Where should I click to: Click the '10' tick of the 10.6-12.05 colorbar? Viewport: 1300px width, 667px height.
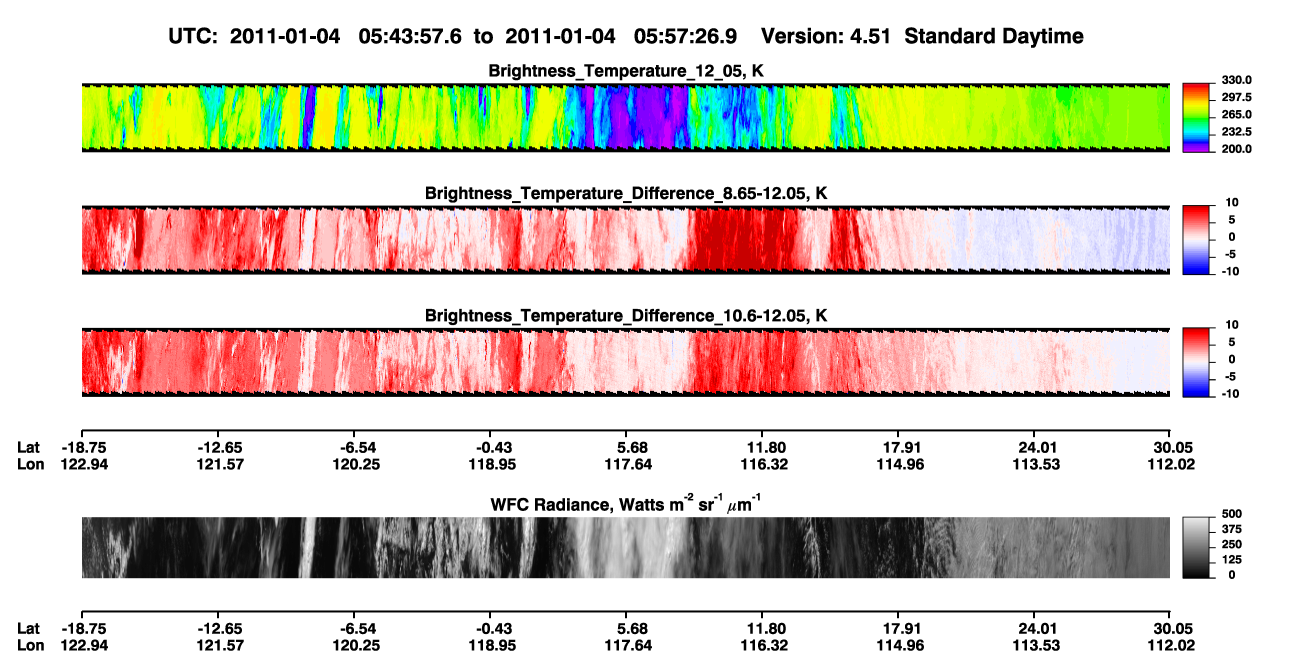click(x=1231, y=324)
